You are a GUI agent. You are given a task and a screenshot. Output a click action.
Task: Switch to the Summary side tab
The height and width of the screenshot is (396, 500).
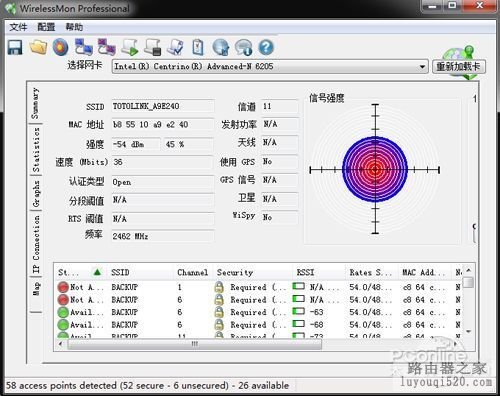coord(35,103)
